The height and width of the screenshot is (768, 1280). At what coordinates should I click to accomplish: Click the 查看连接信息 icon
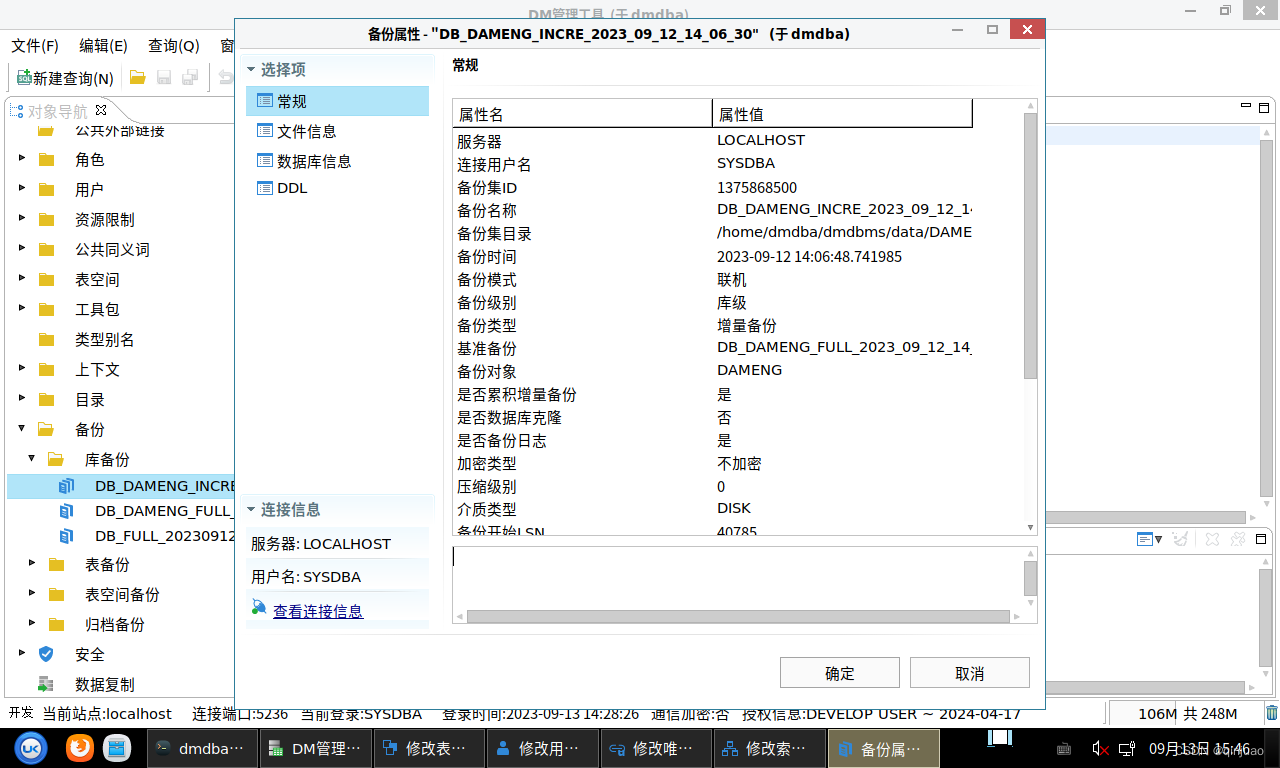click(x=259, y=607)
